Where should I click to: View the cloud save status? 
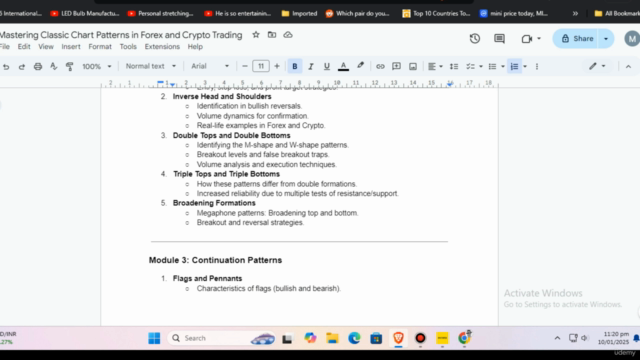click(288, 35)
